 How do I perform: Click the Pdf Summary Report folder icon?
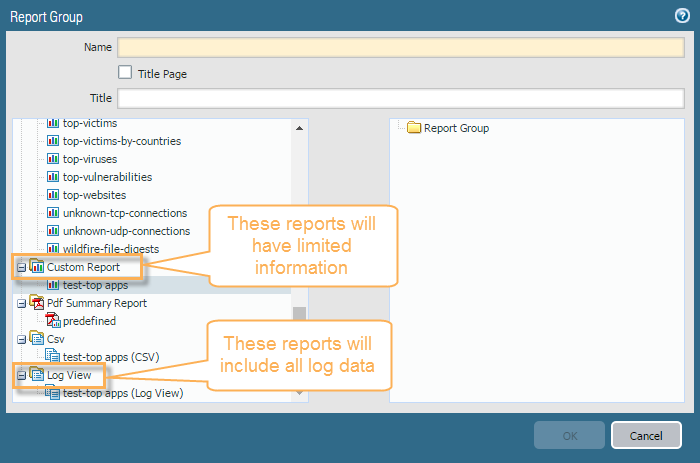tap(37, 302)
